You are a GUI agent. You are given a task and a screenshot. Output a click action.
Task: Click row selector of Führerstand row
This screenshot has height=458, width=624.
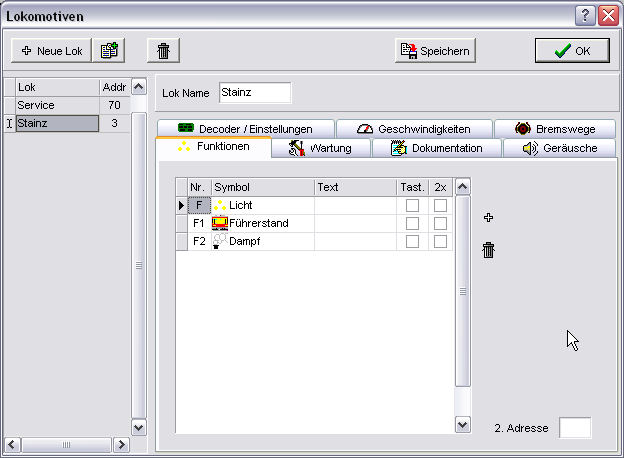[x=181, y=223]
